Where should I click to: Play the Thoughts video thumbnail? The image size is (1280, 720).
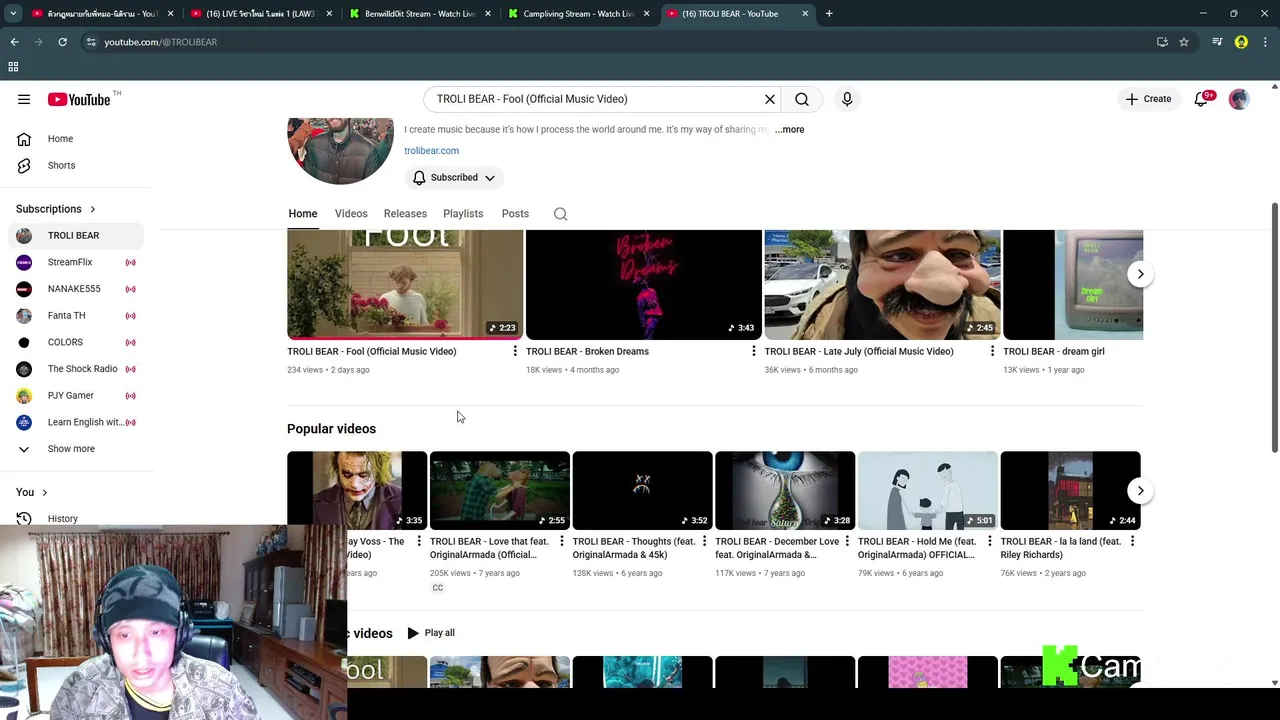[642, 490]
